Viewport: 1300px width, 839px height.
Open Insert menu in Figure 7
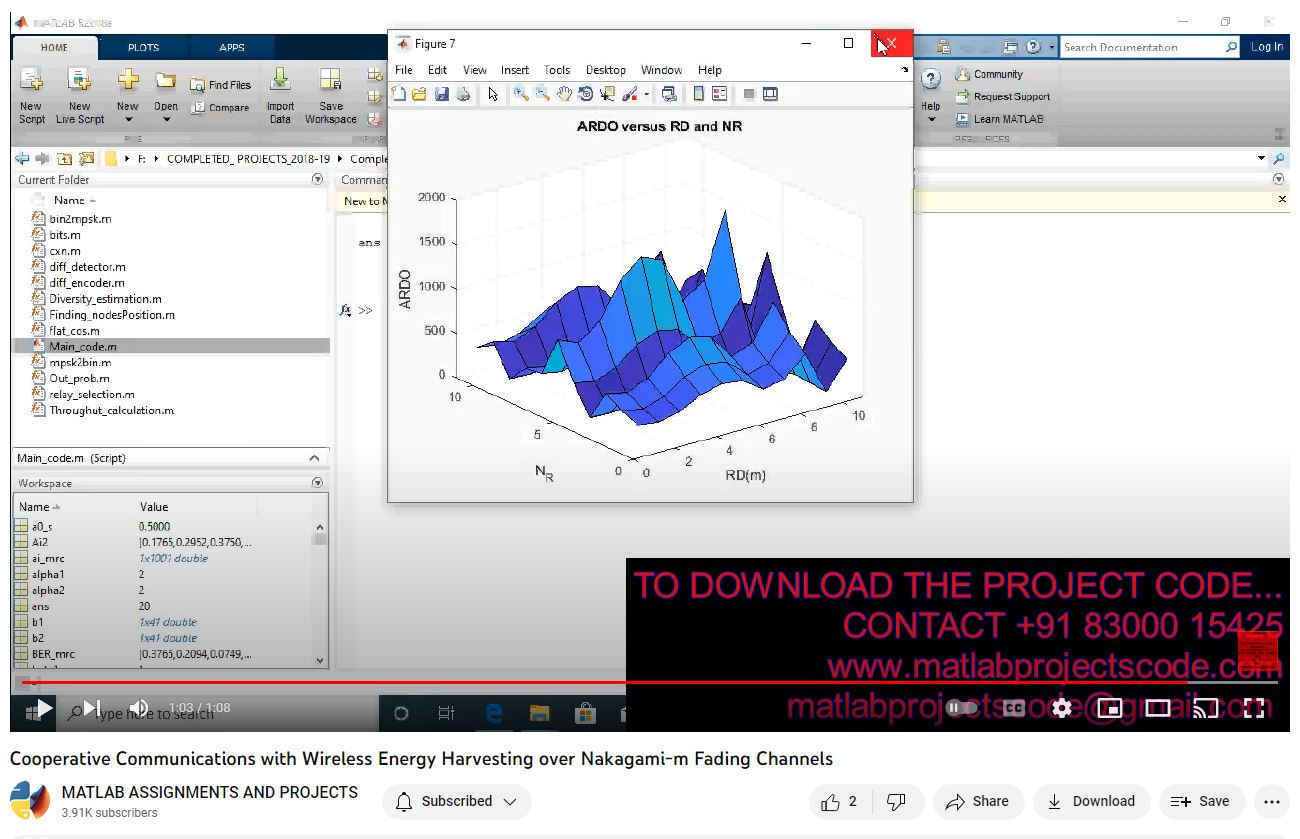(x=515, y=70)
